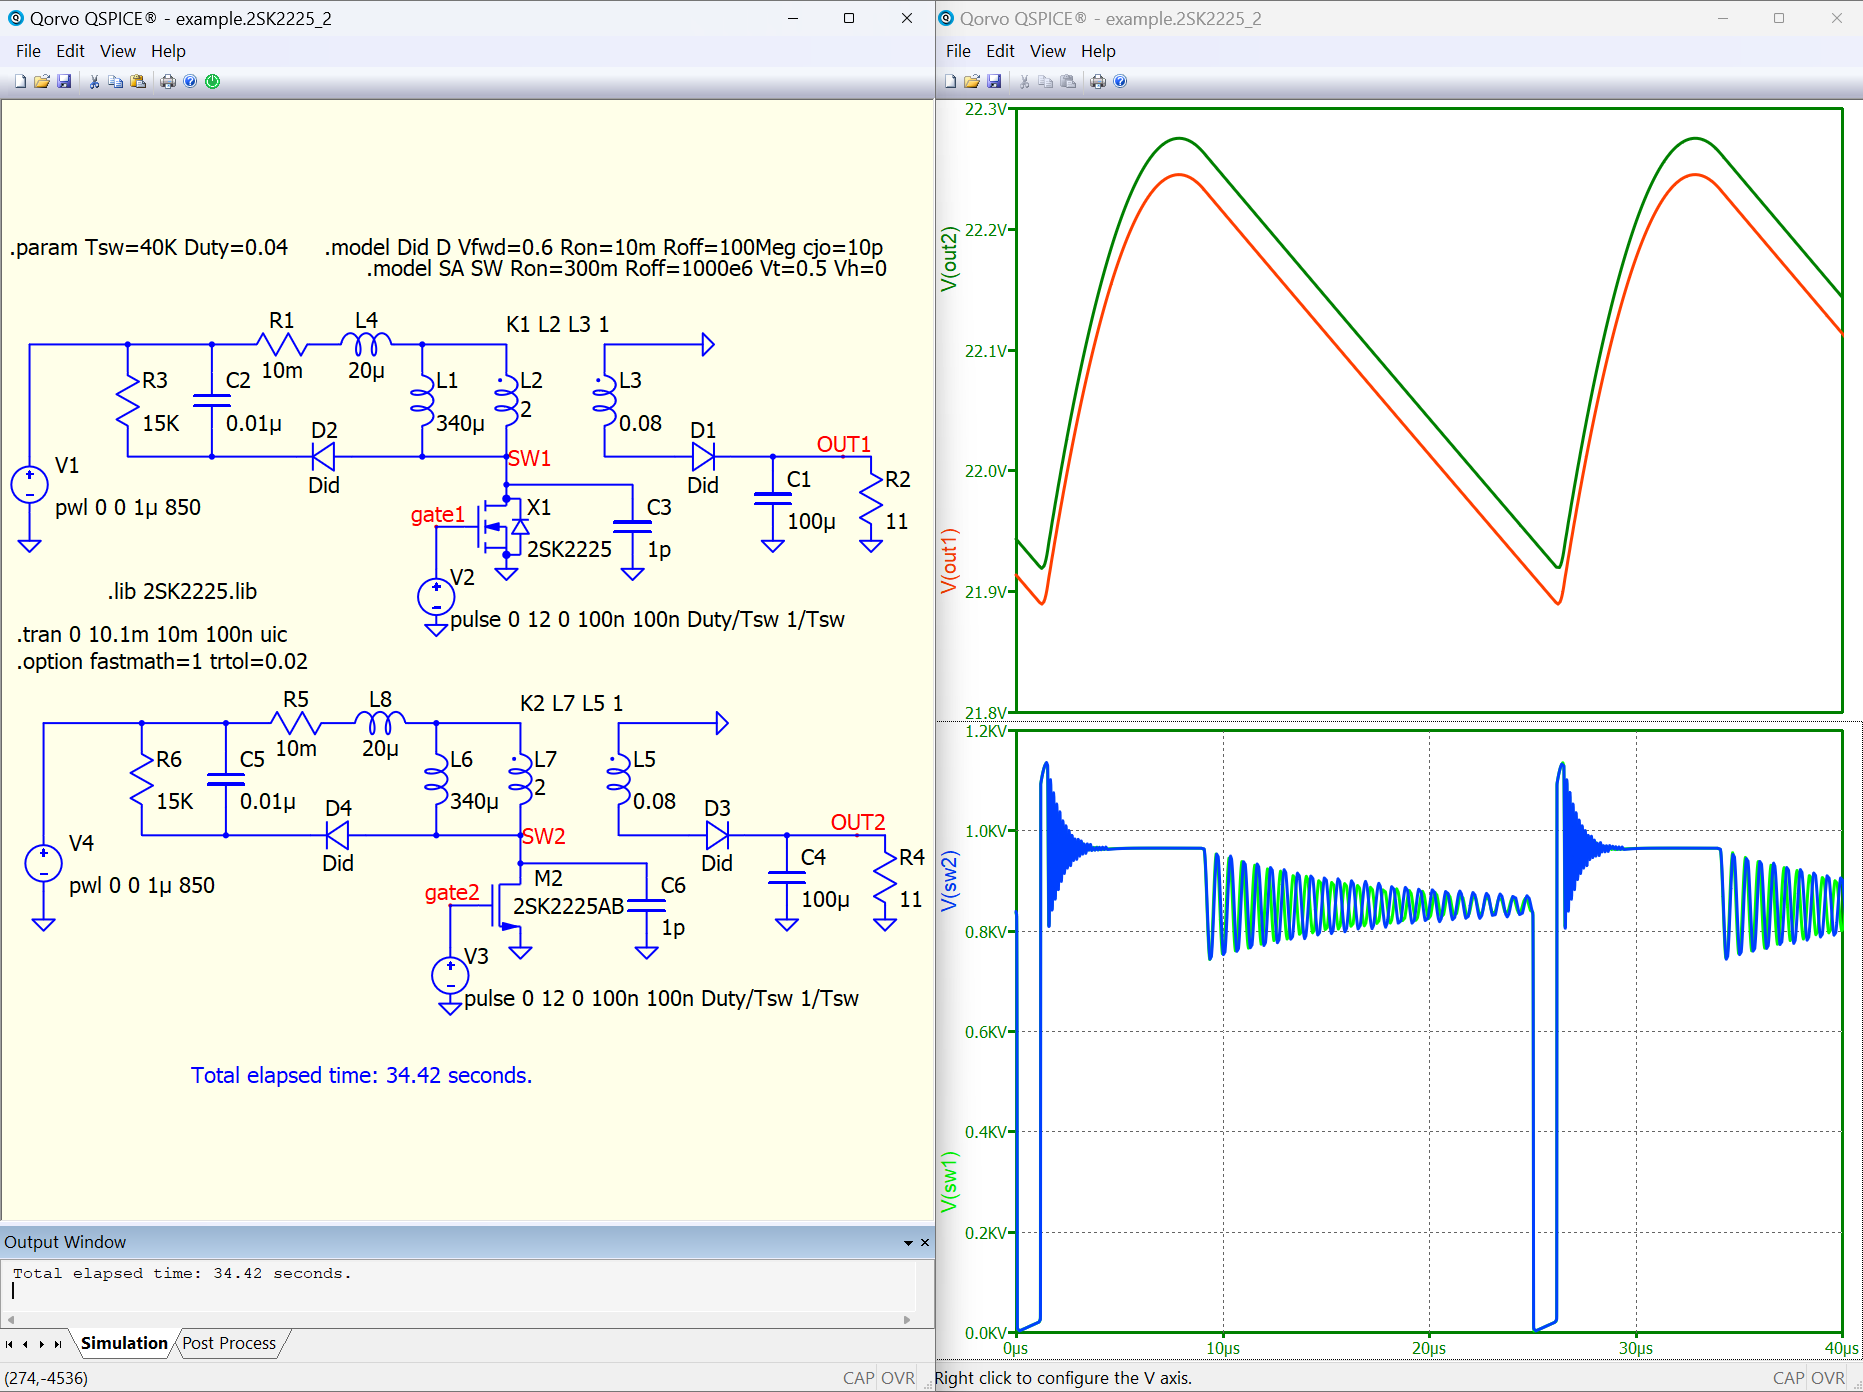This screenshot has height=1392, width=1863.
Task: Click the Help icon in waveform window toolbar
Action: [1120, 82]
